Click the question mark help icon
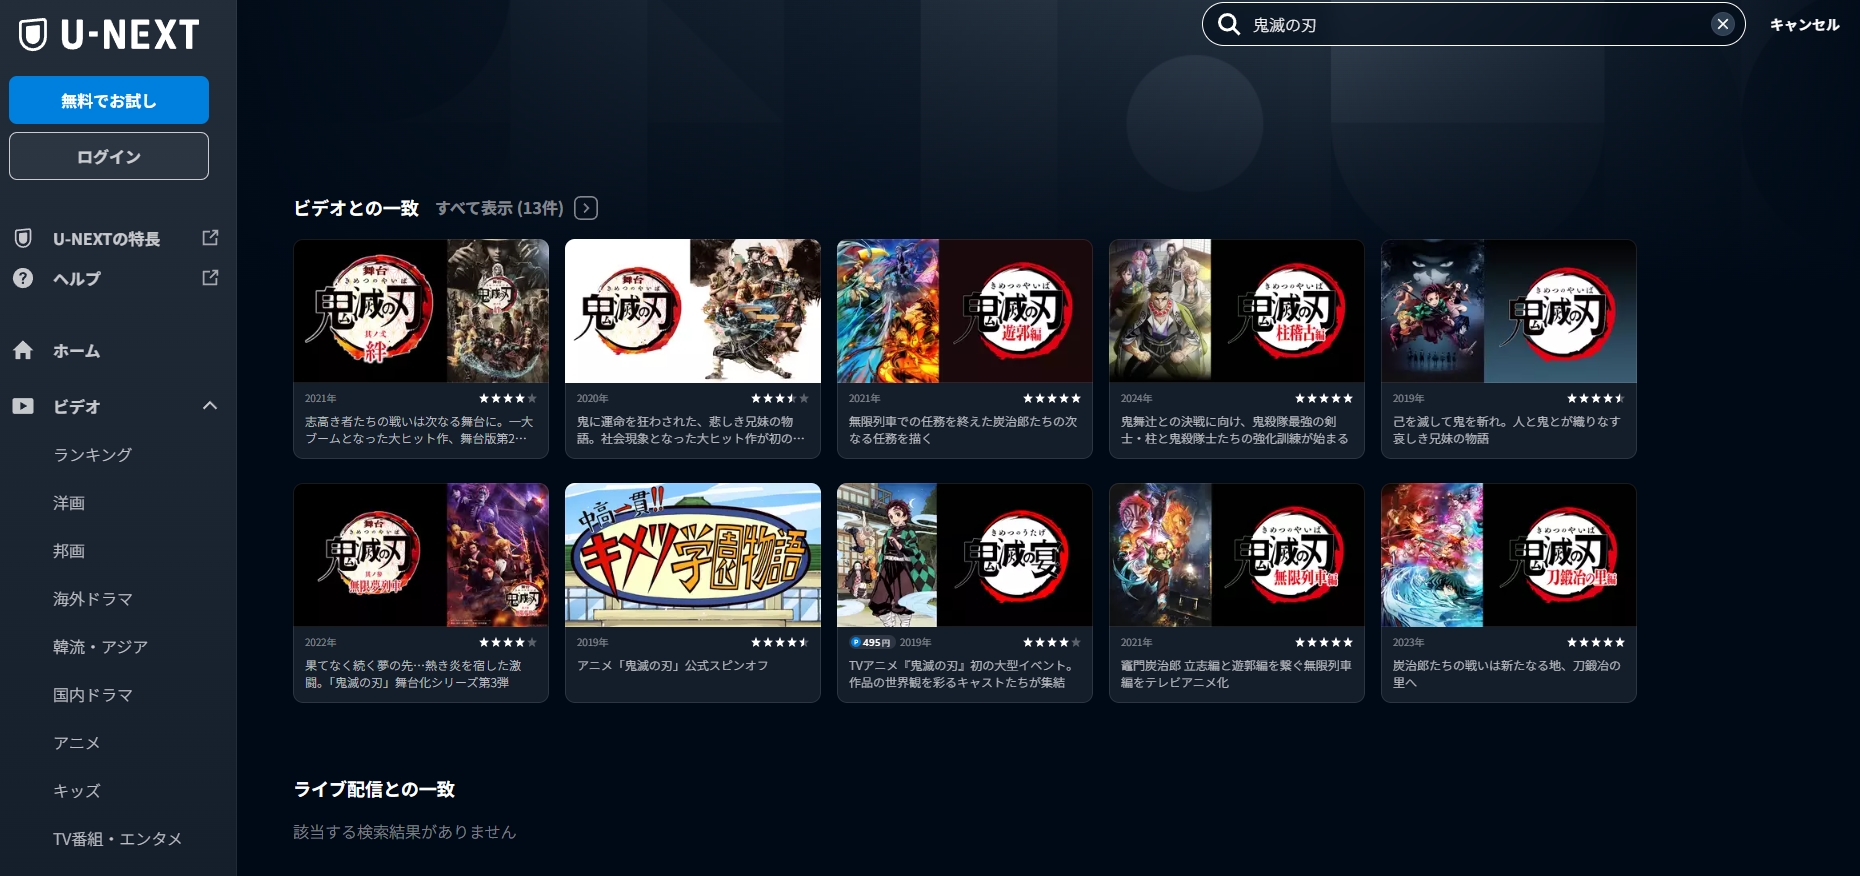 (23, 278)
